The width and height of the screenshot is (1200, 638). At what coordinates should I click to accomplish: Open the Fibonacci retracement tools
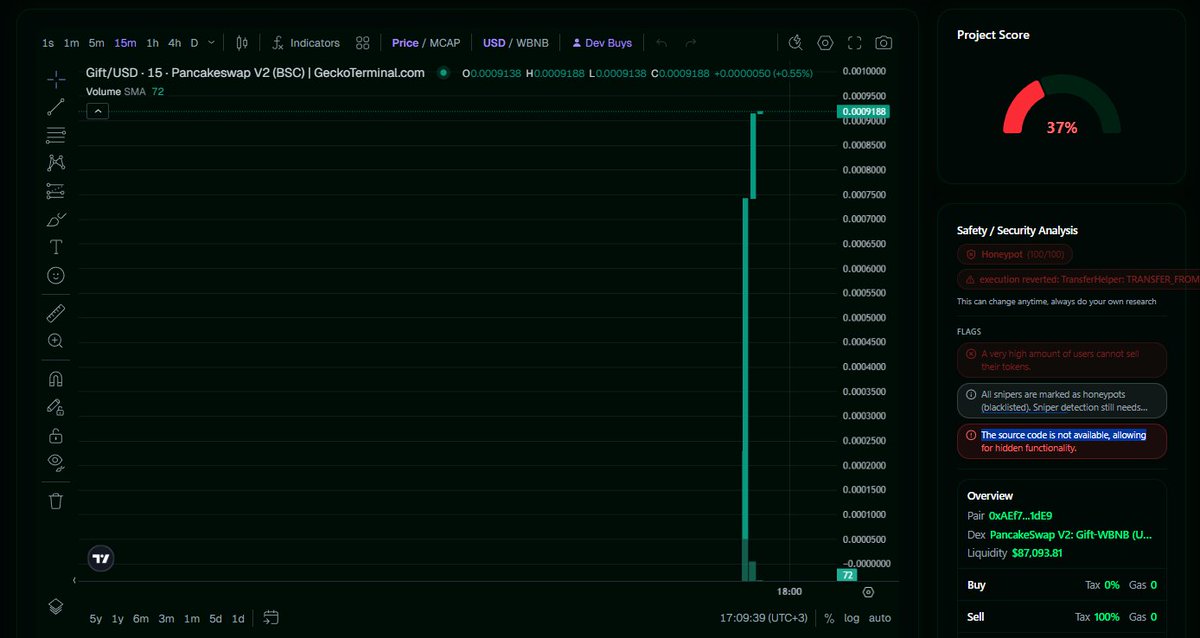pyautogui.click(x=56, y=135)
